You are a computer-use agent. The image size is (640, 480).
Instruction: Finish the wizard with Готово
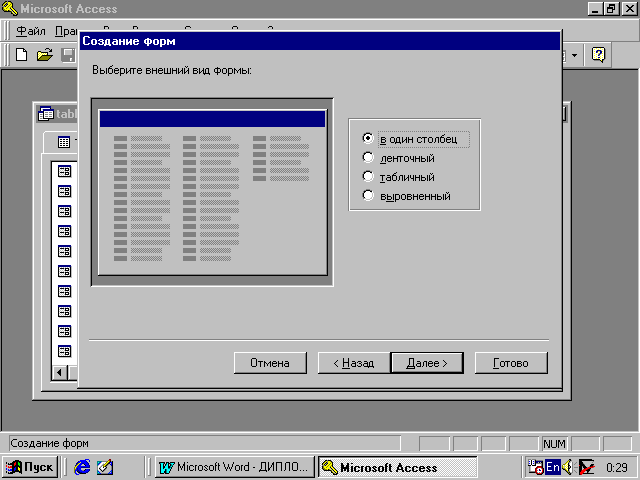(510, 363)
